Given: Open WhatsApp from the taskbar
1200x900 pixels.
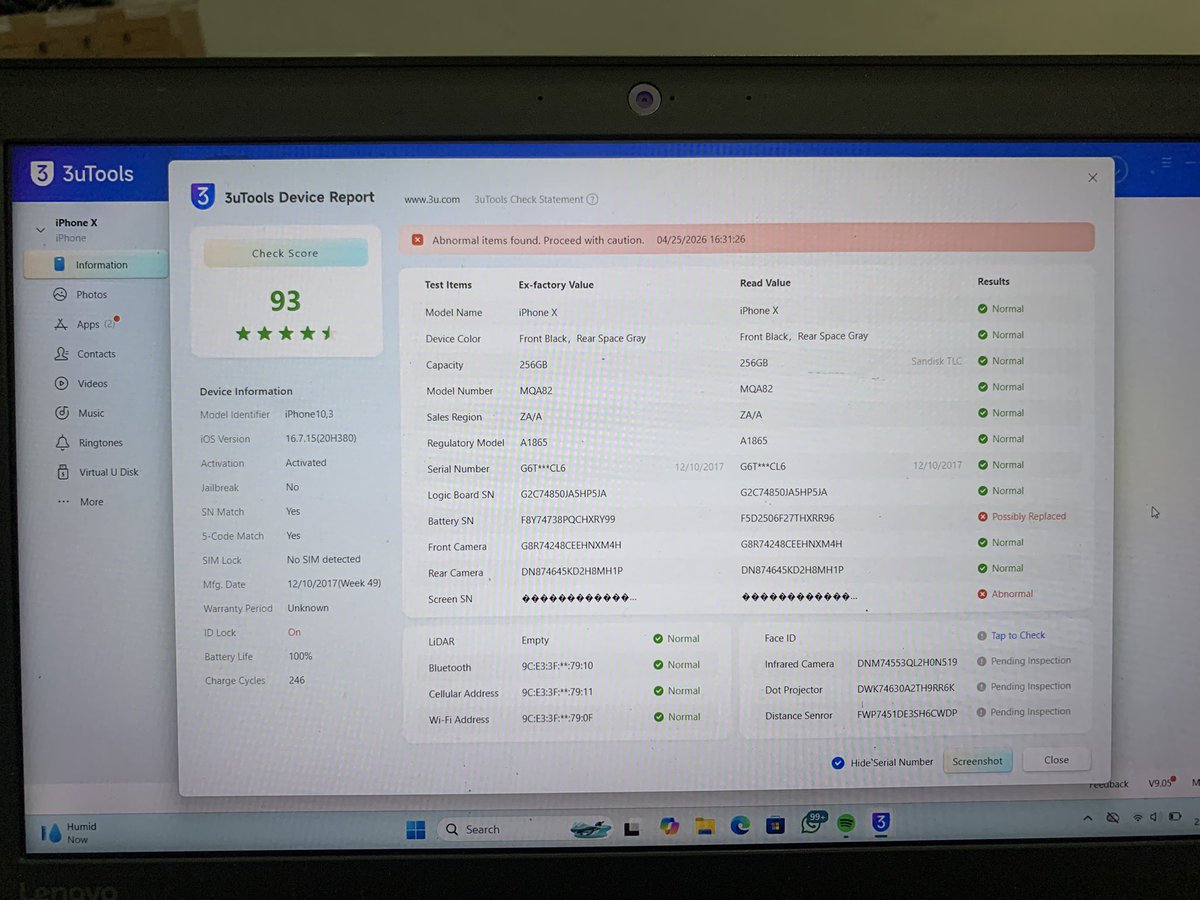Looking at the screenshot, I should point(811,825).
